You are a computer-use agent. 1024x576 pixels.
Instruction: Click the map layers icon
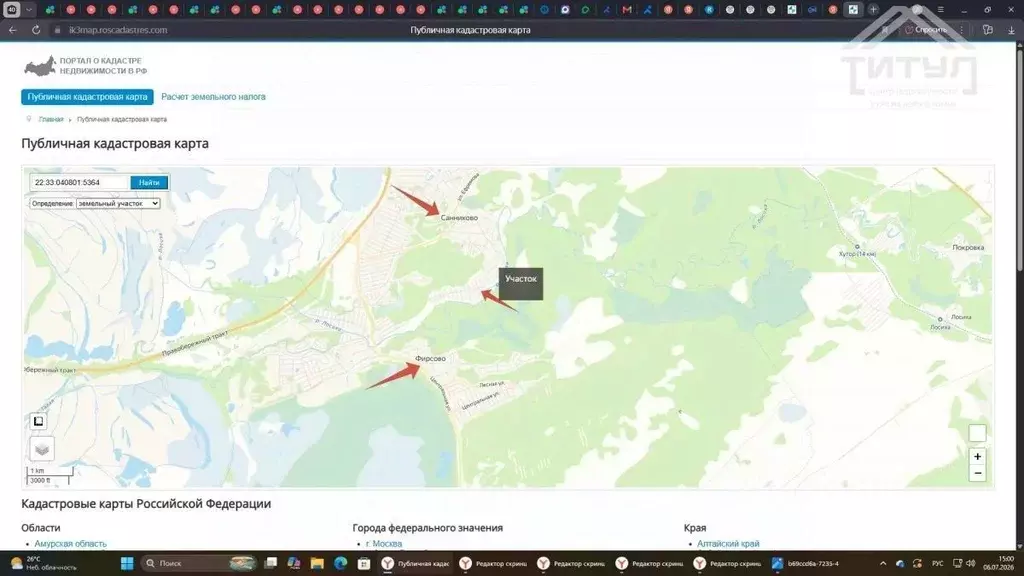click(x=42, y=449)
